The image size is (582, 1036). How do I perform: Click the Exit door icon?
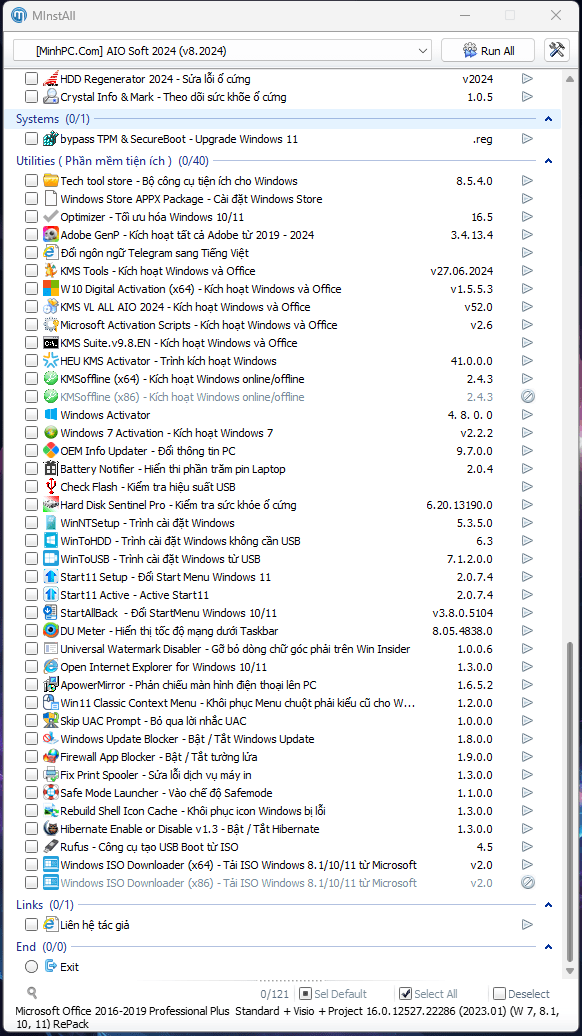click(51, 967)
